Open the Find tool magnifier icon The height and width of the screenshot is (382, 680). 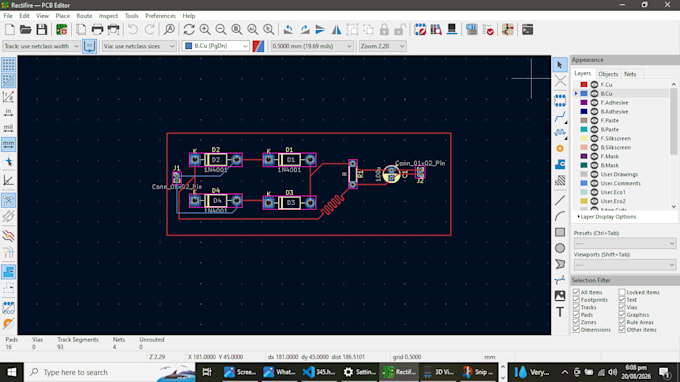point(169,29)
